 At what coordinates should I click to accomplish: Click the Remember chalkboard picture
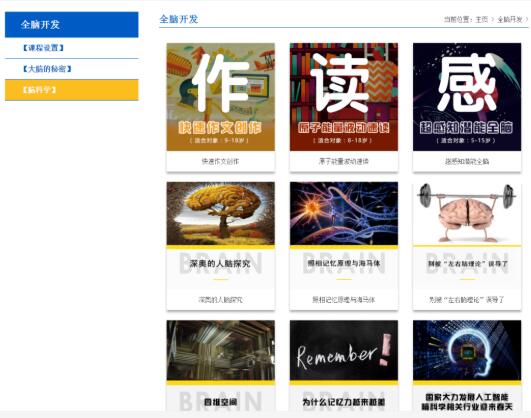coord(344,350)
